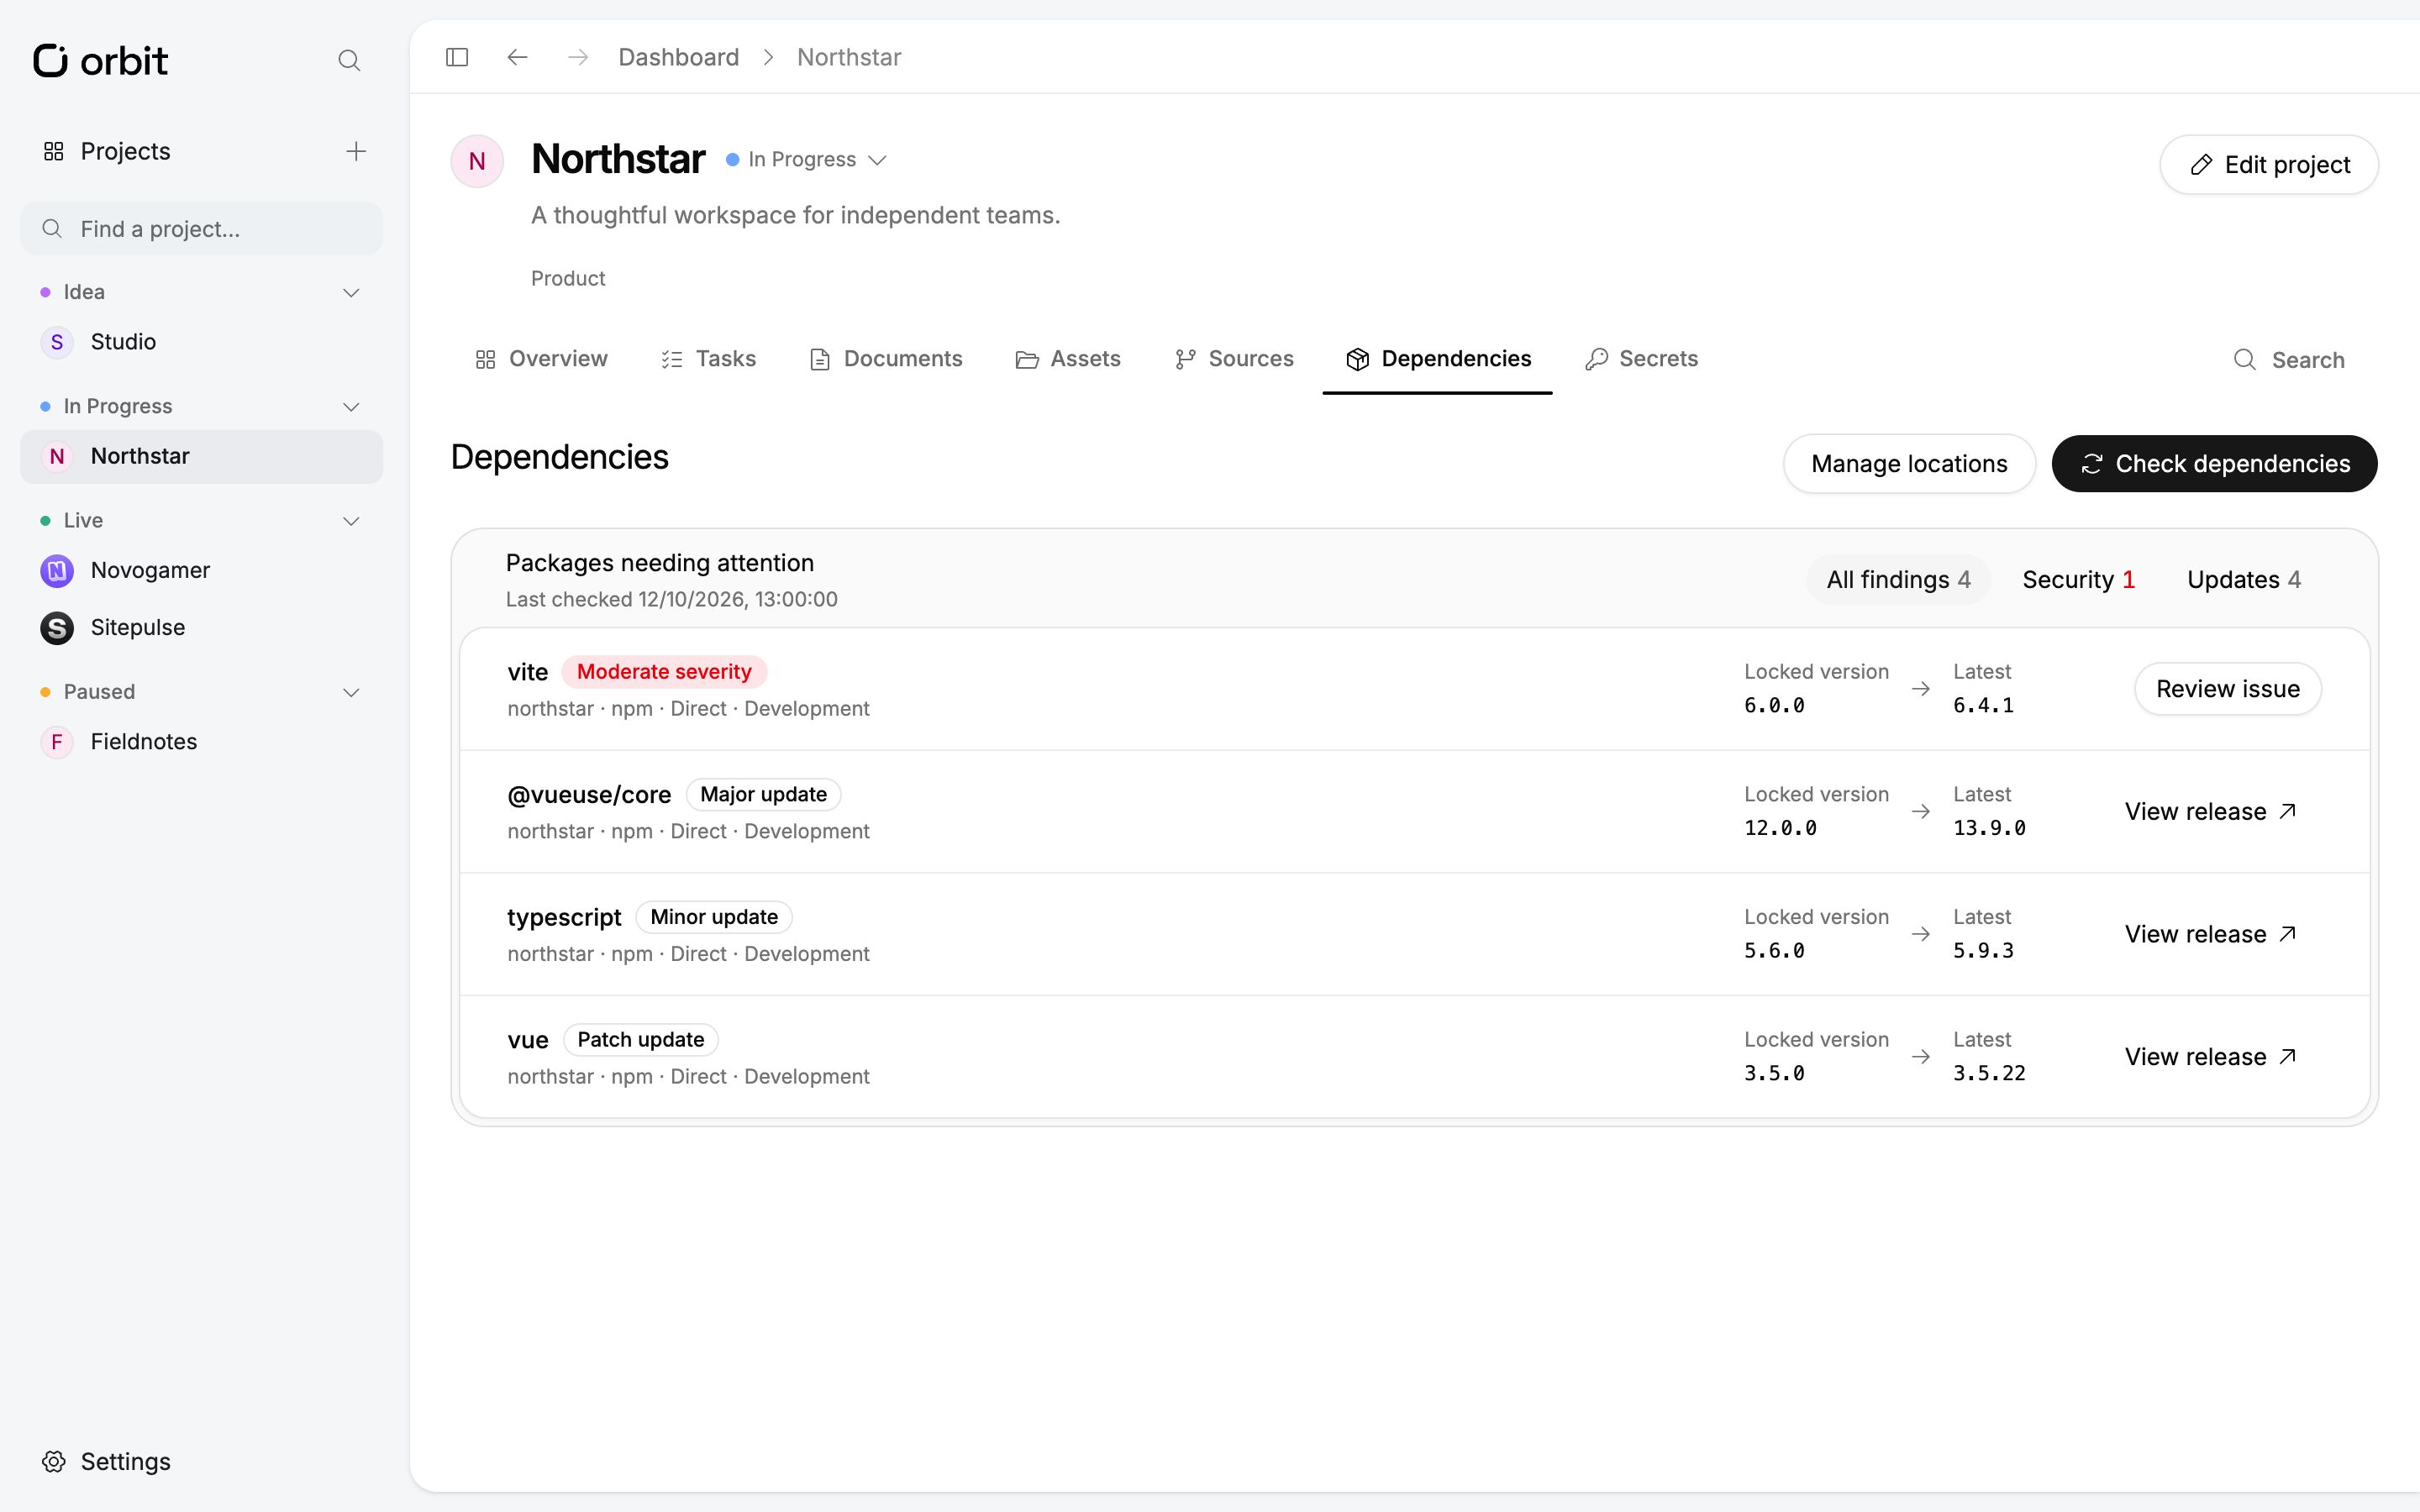This screenshot has width=2420, height=1512.
Task: Open the In Progress status dropdown
Action: point(806,160)
